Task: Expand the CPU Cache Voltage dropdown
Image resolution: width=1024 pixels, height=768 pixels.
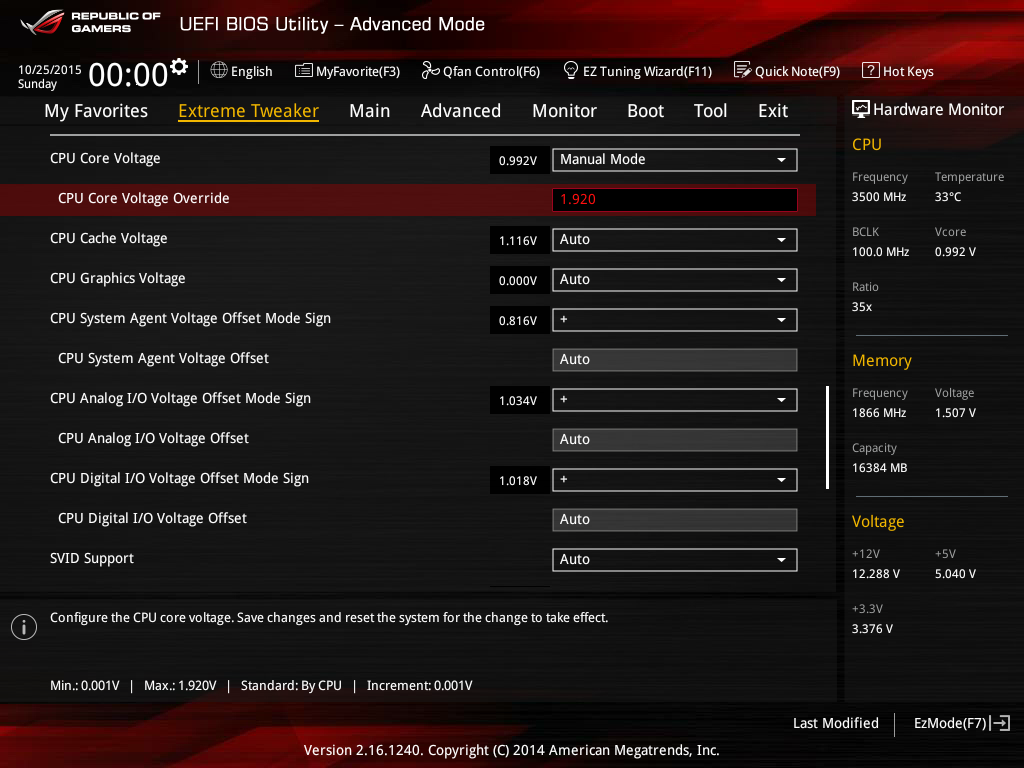Action: point(675,240)
